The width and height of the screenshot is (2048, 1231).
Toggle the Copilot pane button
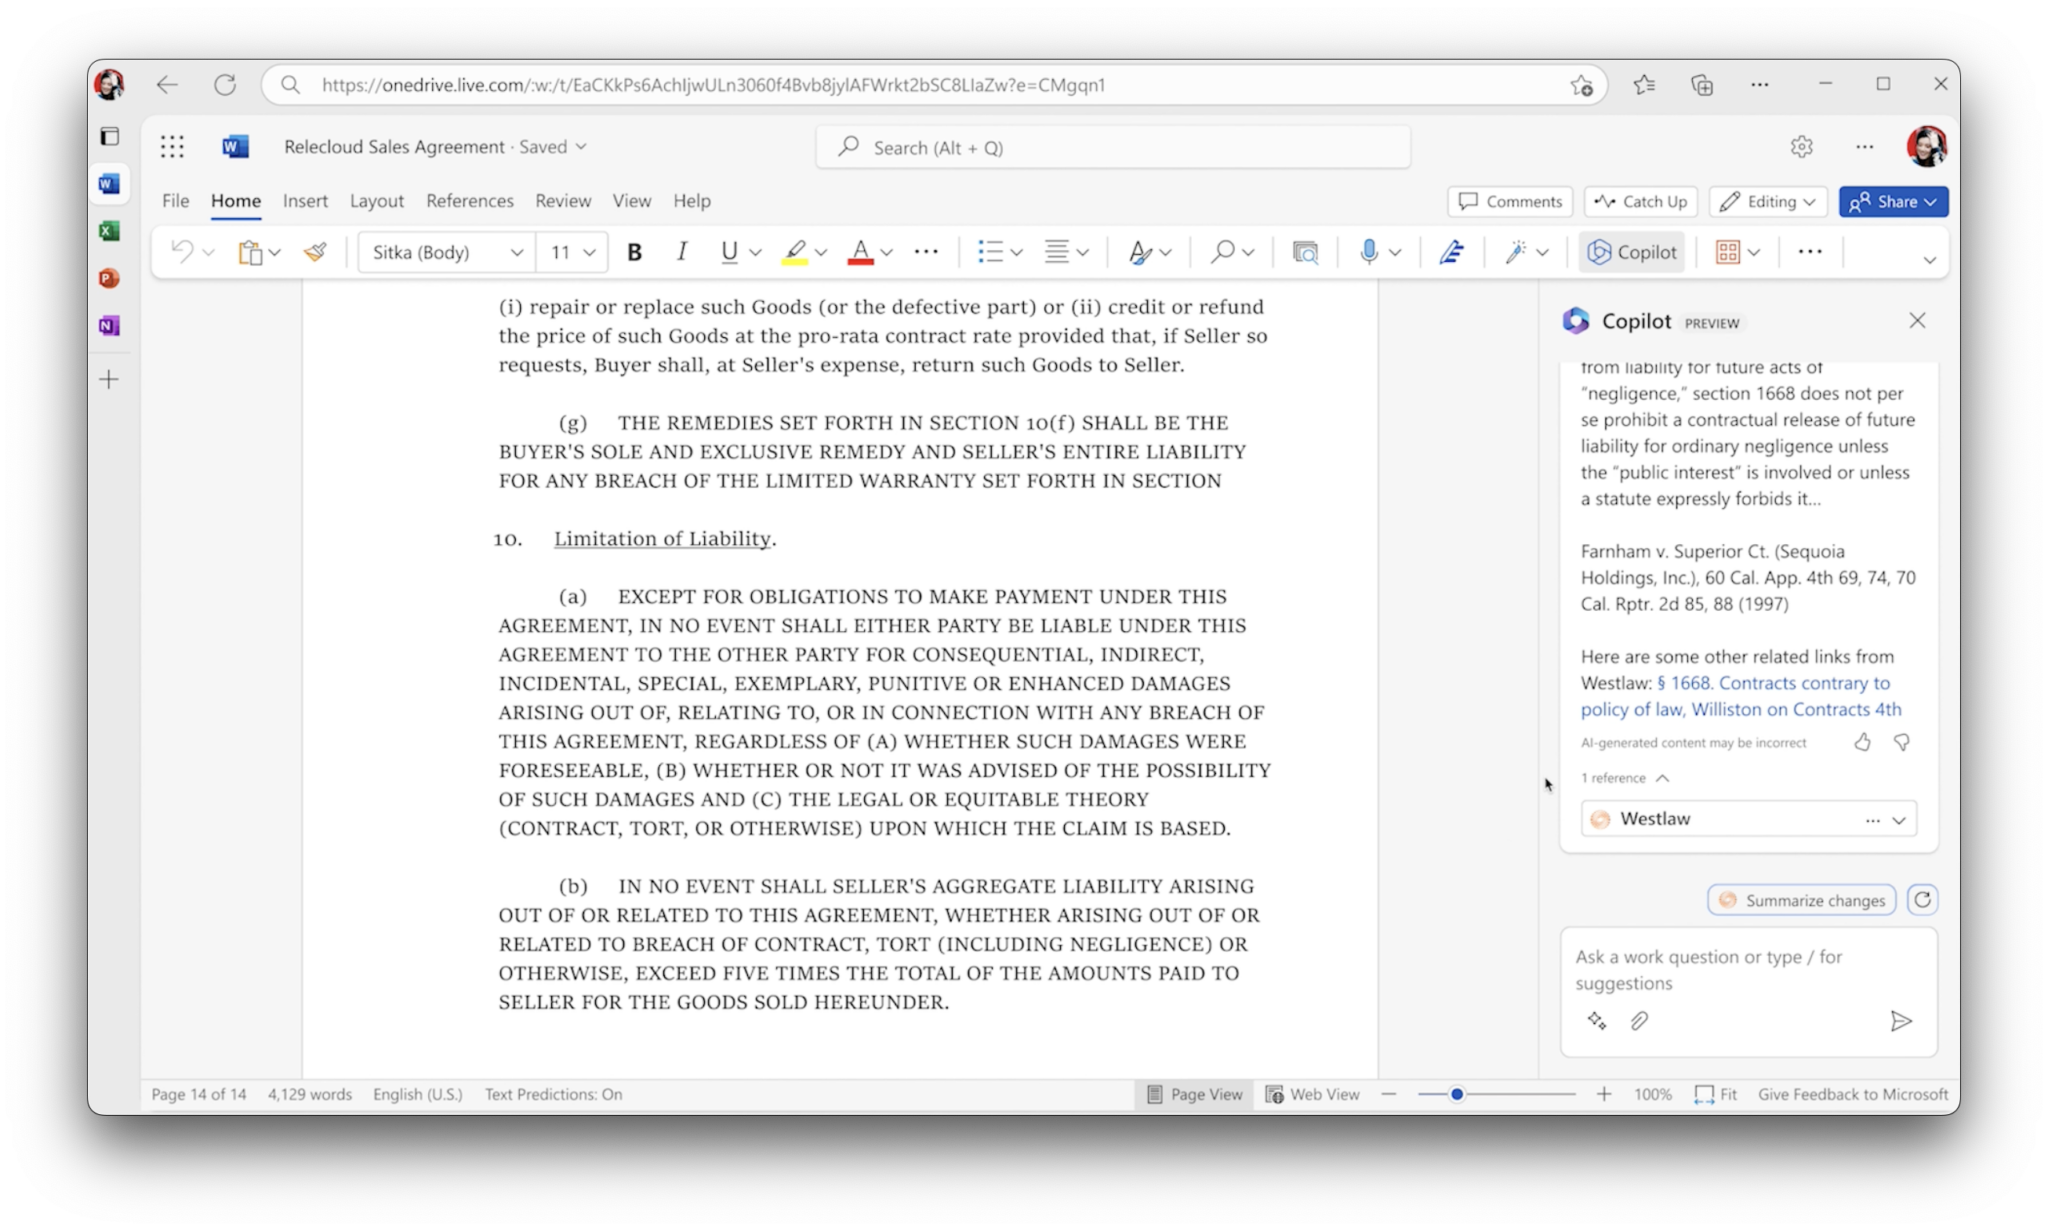point(1632,252)
